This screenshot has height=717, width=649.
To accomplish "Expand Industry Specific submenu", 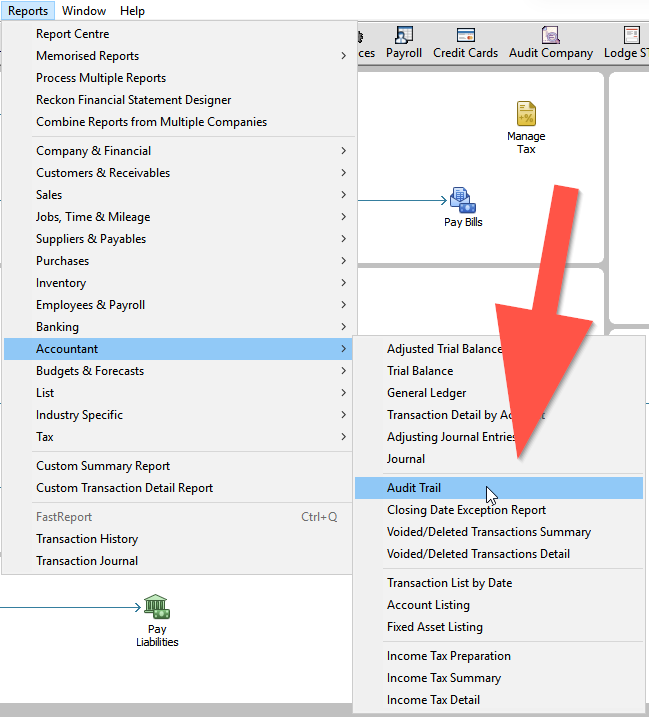I will (x=178, y=415).
